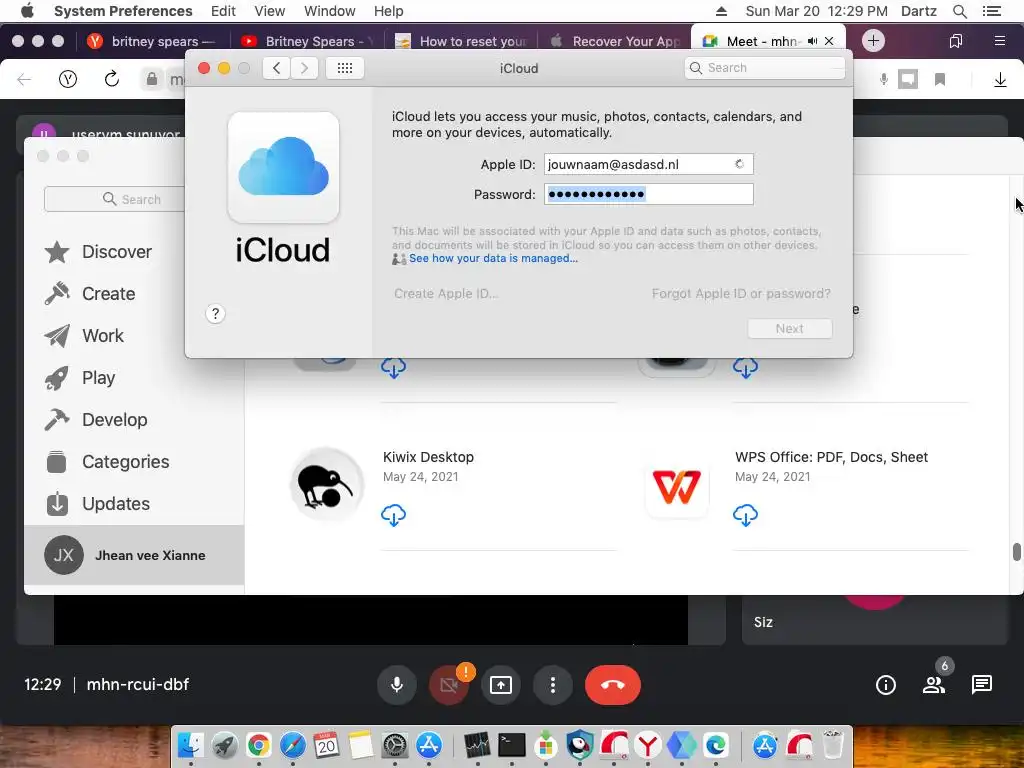This screenshot has height=768, width=1024.
Task: Switch to the 'Recover Your App' tab
Action: (x=616, y=41)
